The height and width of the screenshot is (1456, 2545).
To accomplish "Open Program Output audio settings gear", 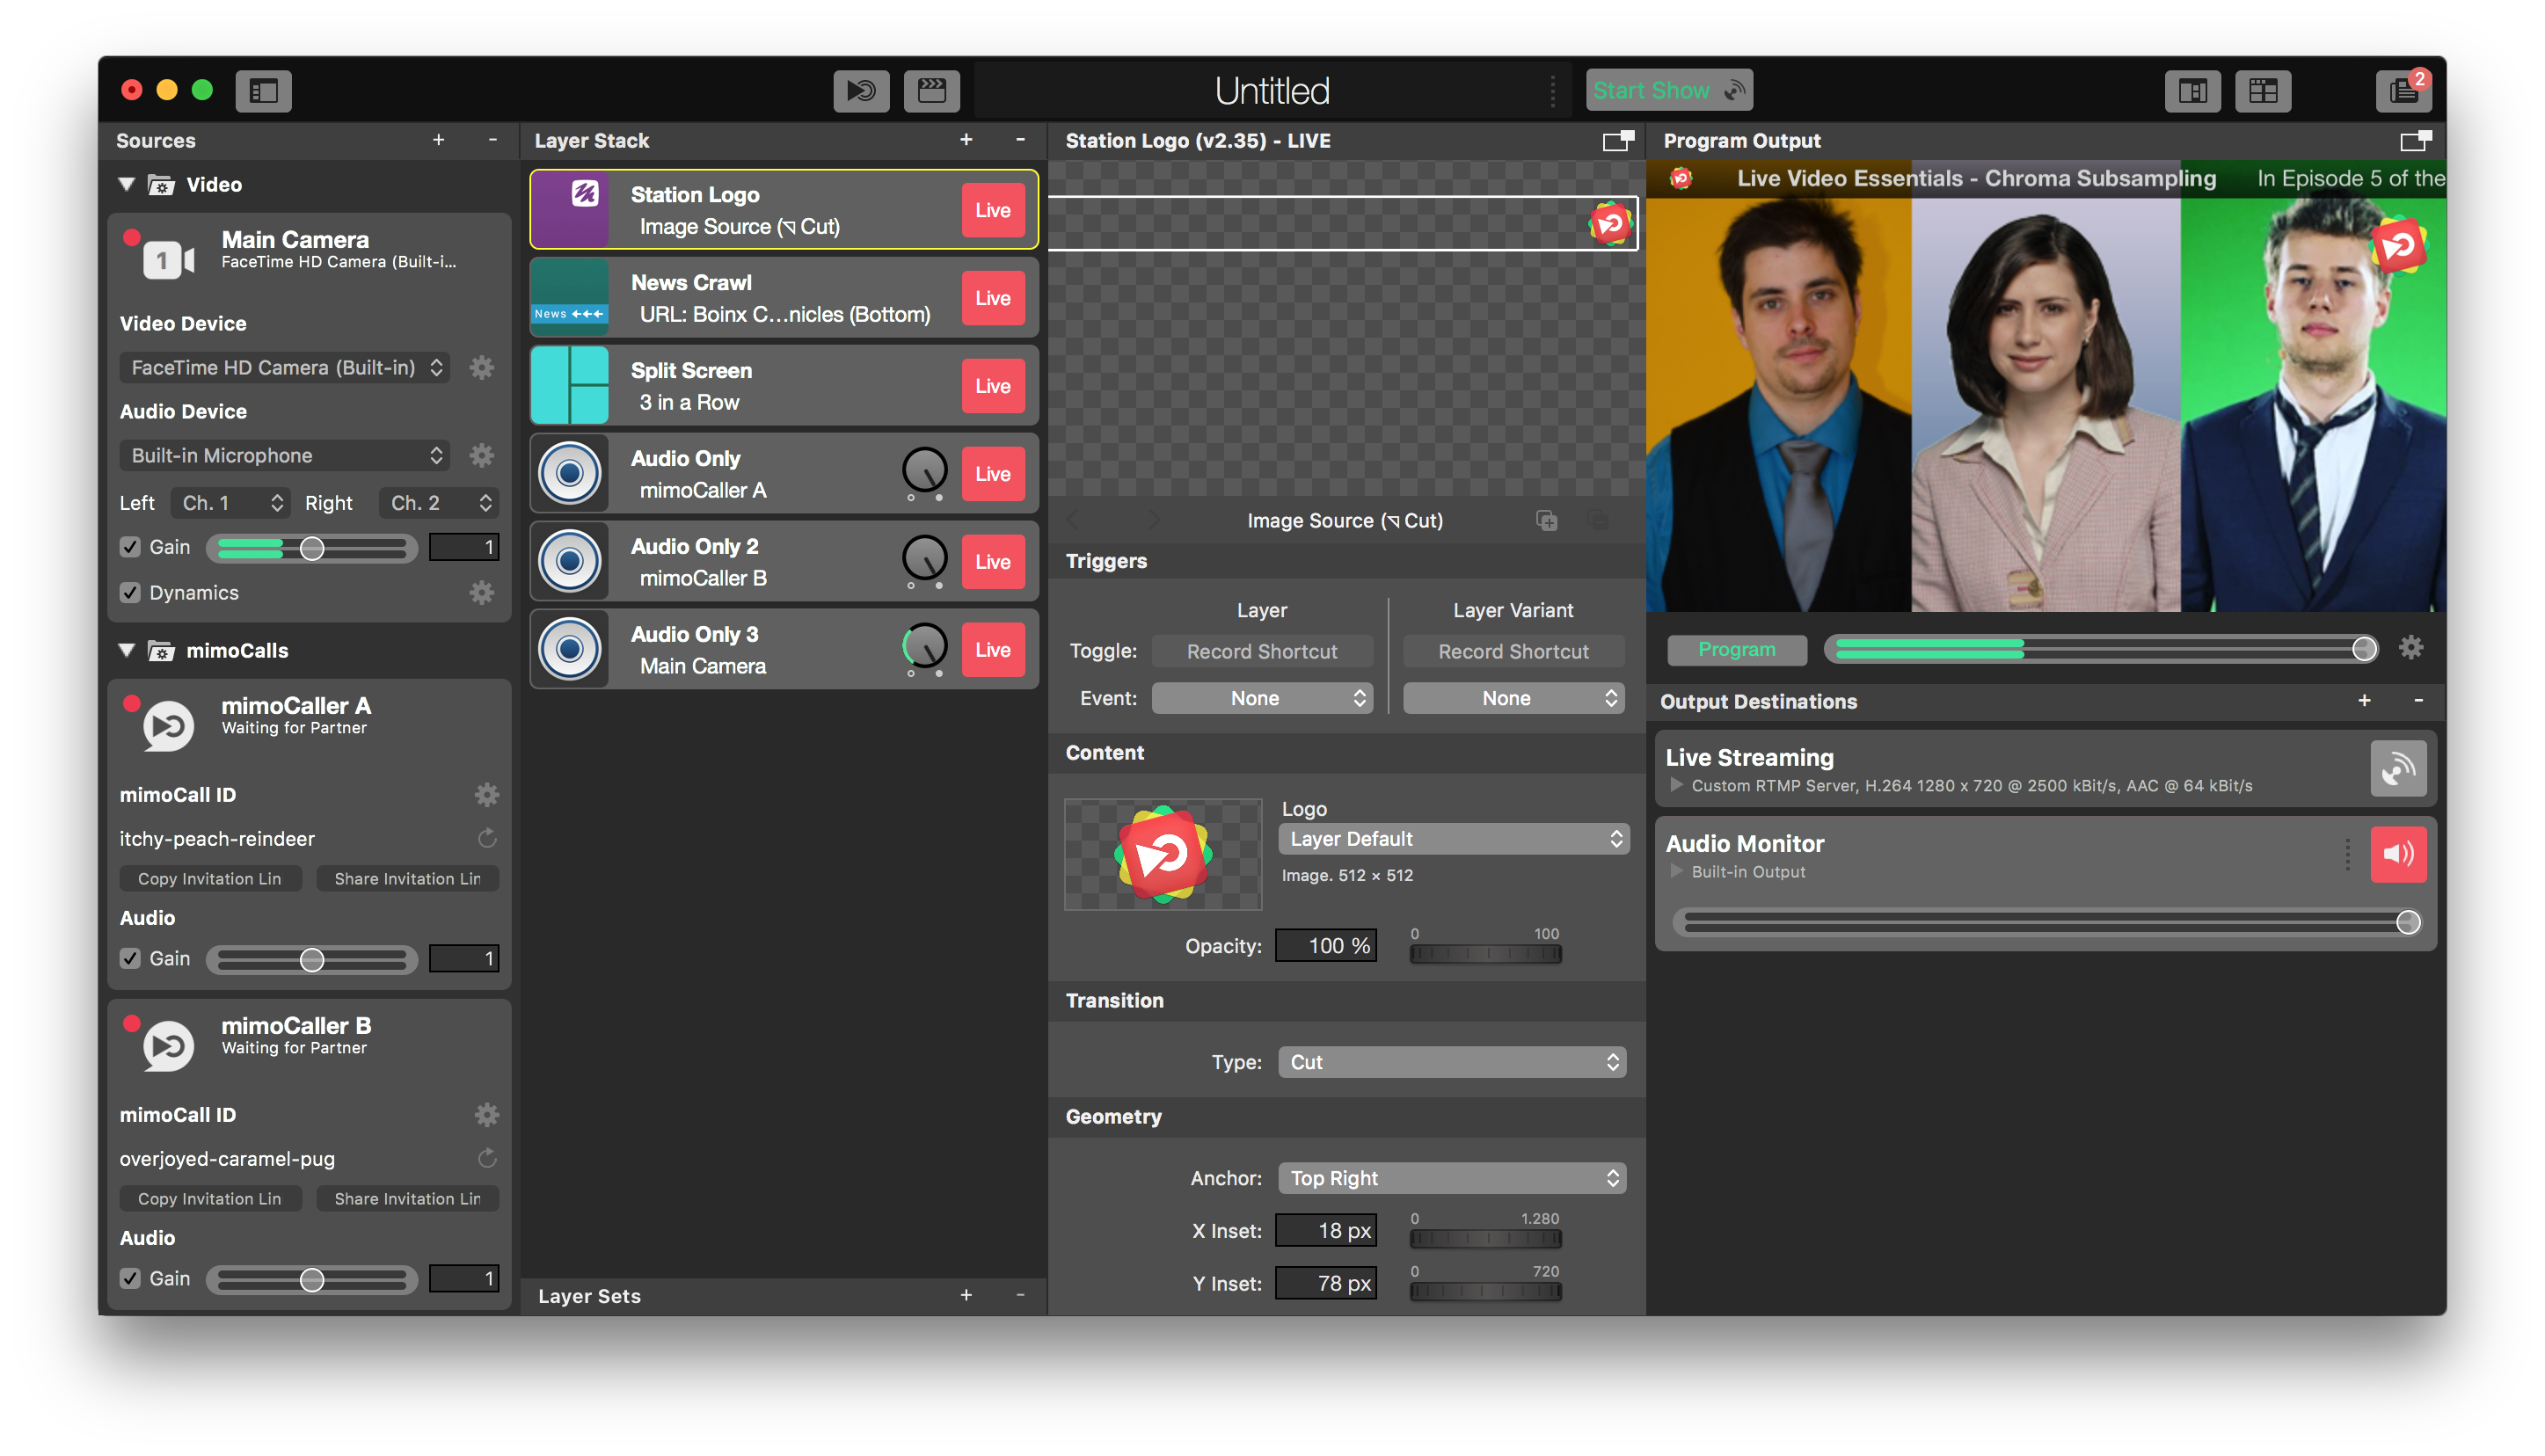I will pyautogui.click(x=2410, y=648).
